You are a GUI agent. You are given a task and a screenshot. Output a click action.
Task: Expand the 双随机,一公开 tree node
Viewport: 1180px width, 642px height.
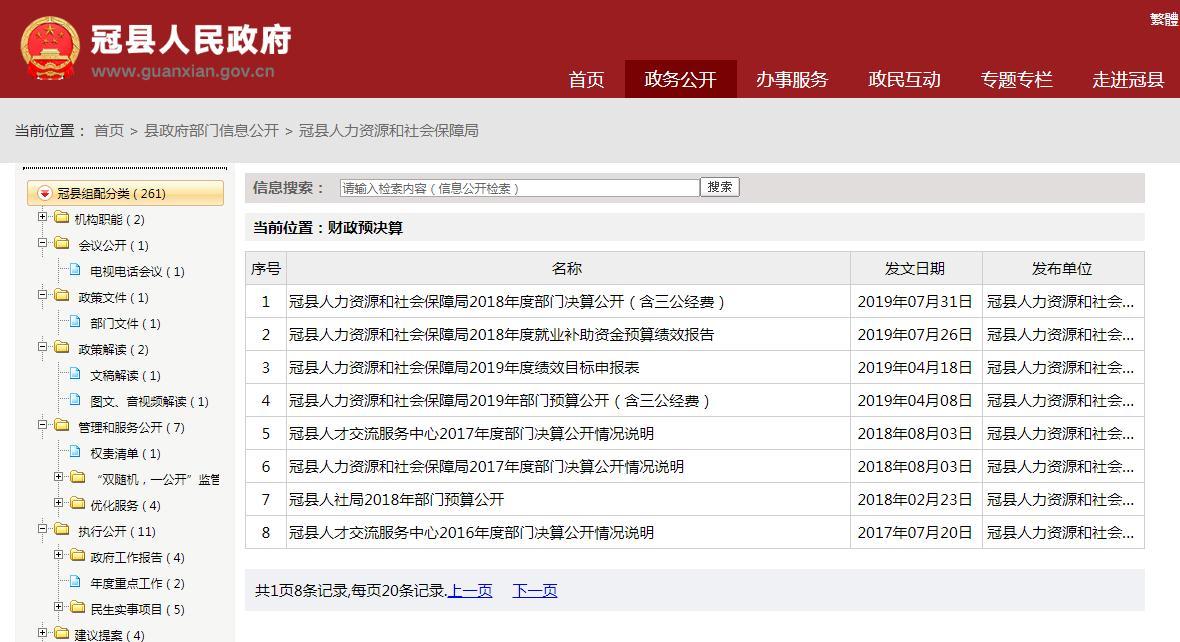pyautogui.click(x=59, y=477)
